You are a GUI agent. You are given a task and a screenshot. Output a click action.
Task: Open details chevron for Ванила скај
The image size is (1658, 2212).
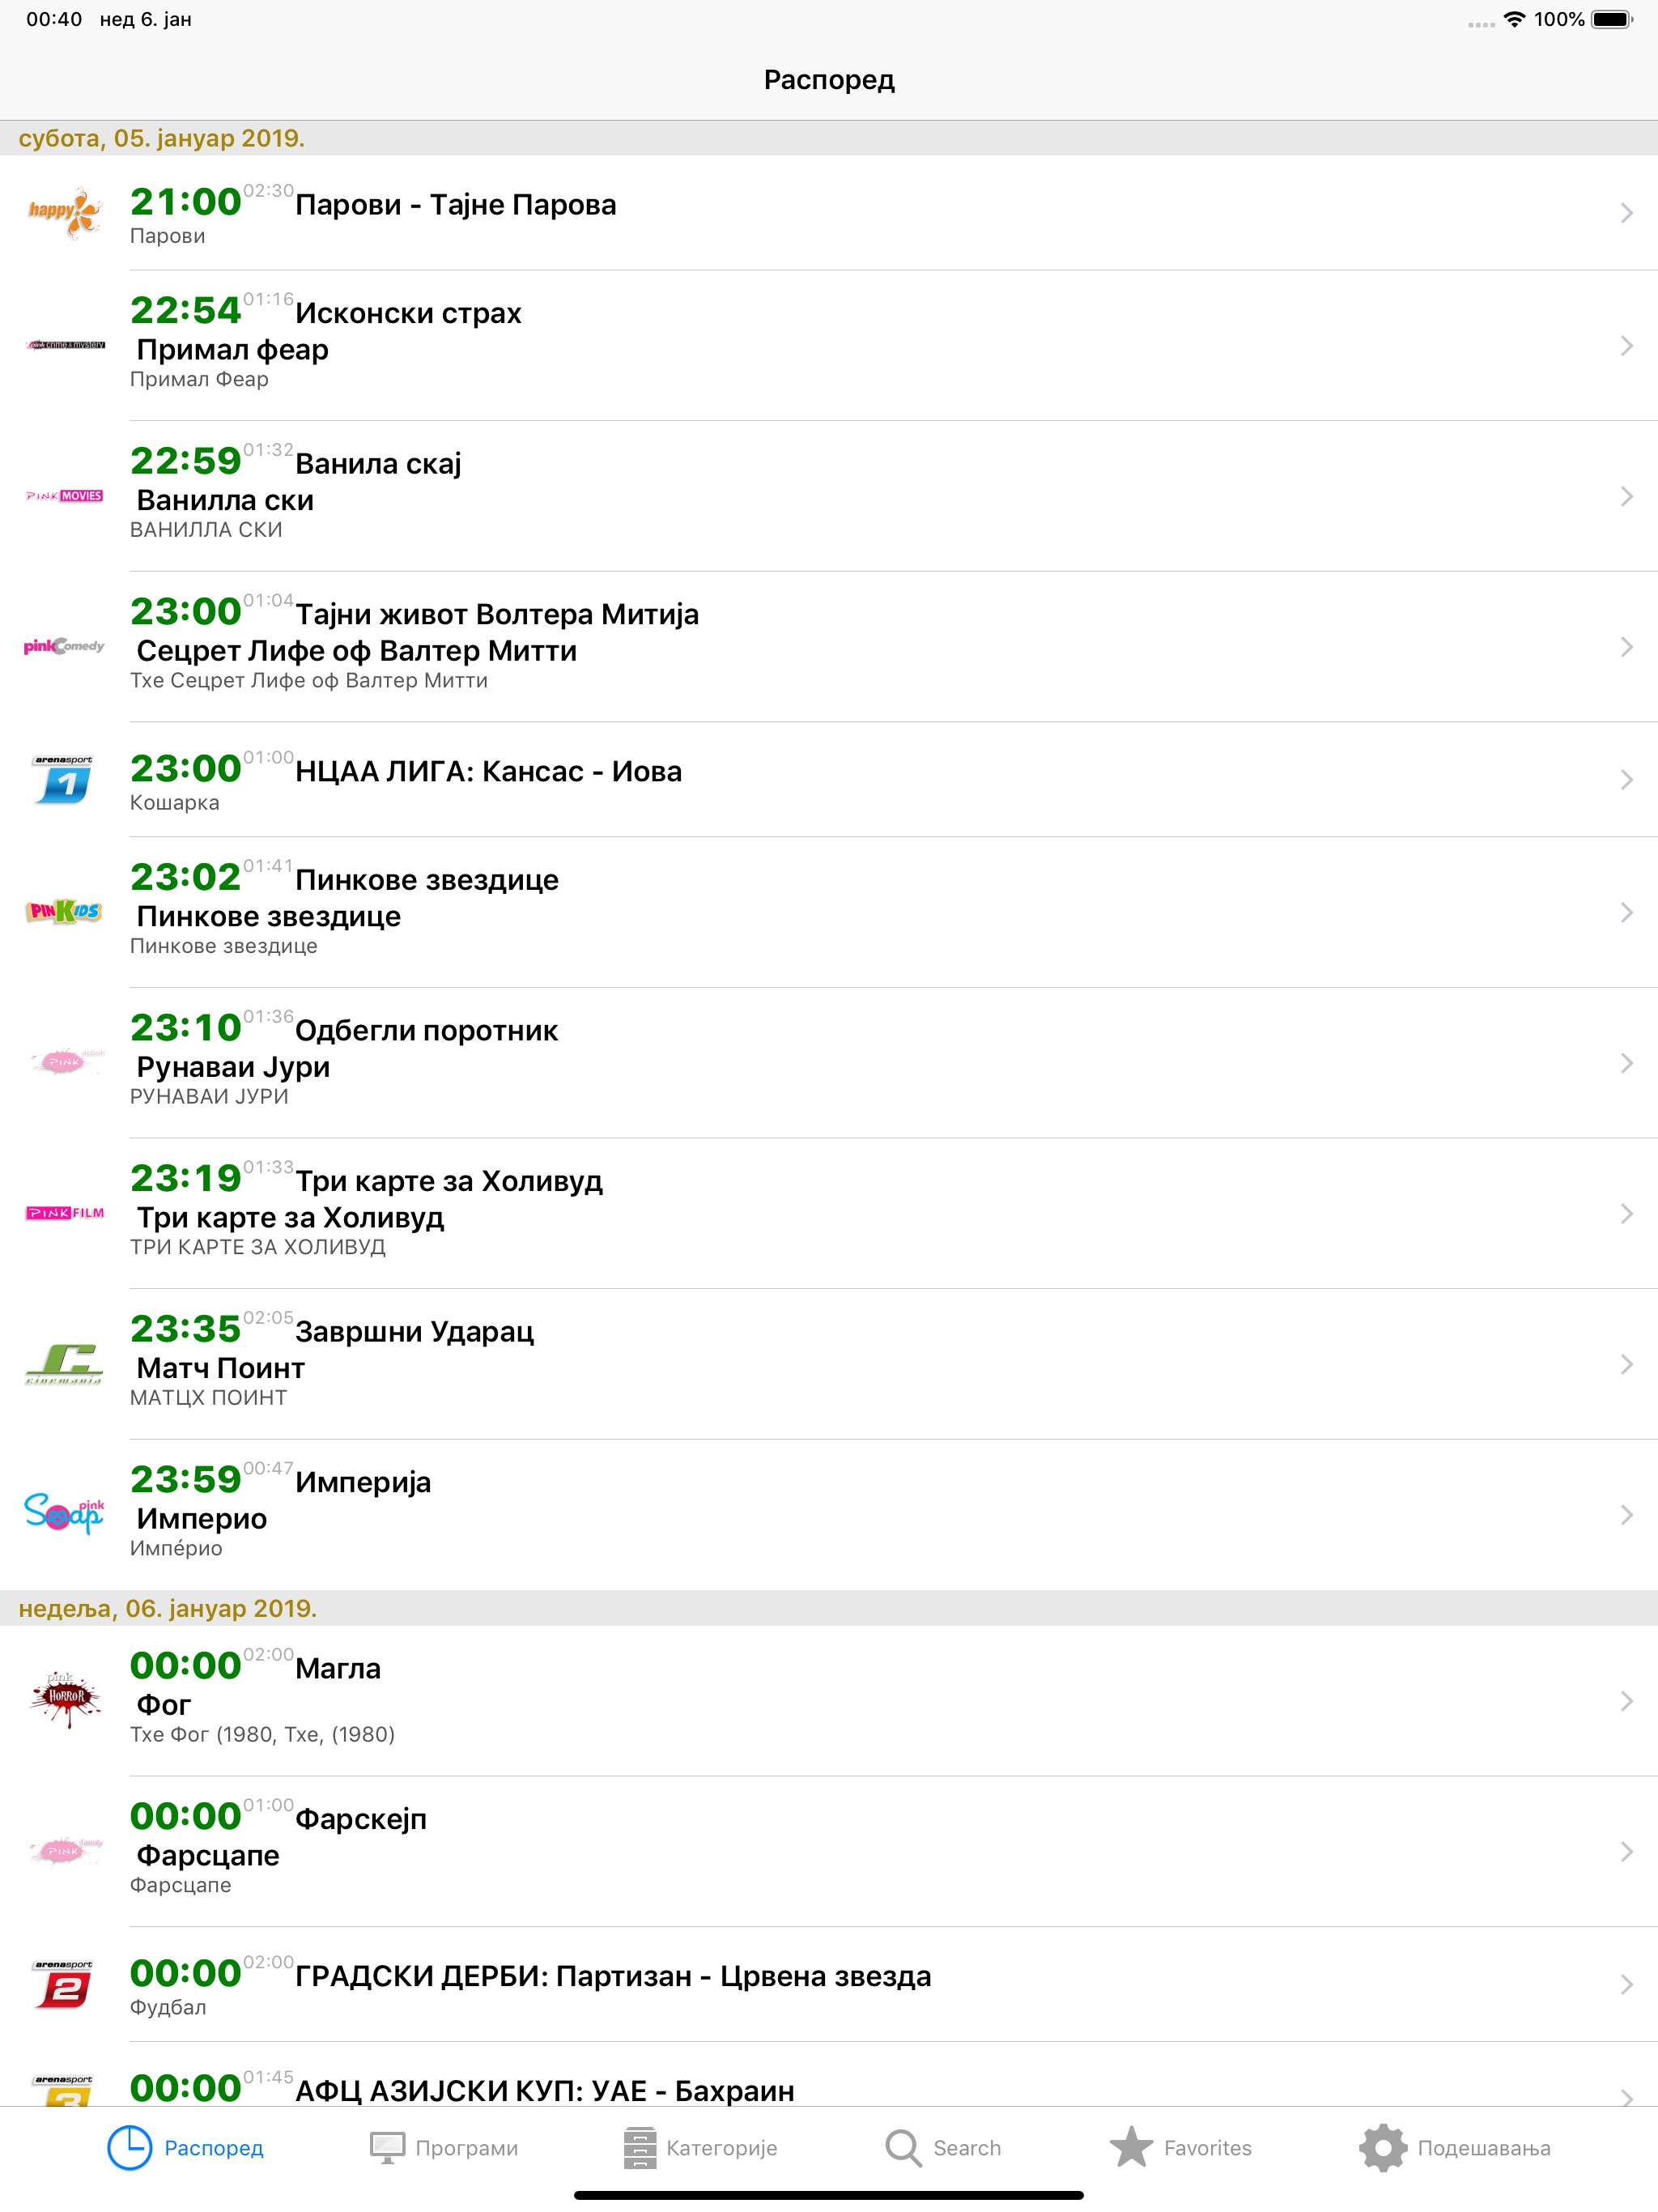pyautogui.click(x=1626, y=496)
